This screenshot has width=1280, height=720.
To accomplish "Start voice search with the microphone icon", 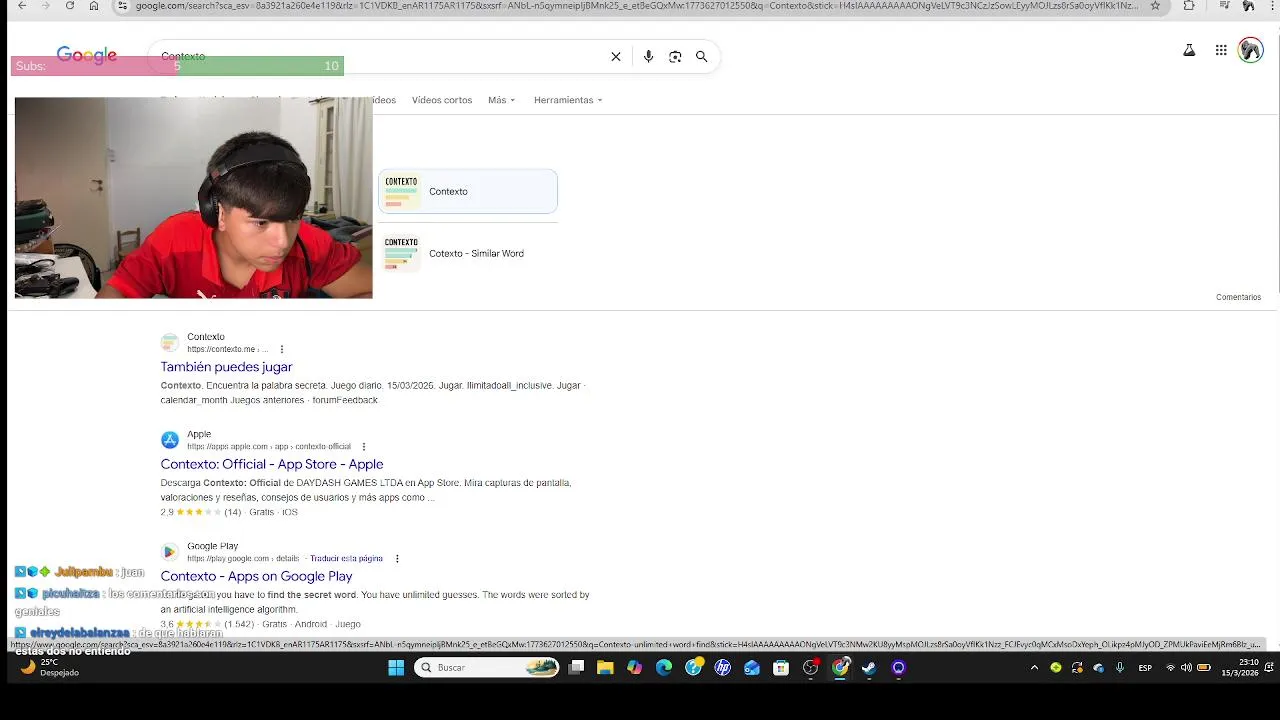I will pos(648,57).
